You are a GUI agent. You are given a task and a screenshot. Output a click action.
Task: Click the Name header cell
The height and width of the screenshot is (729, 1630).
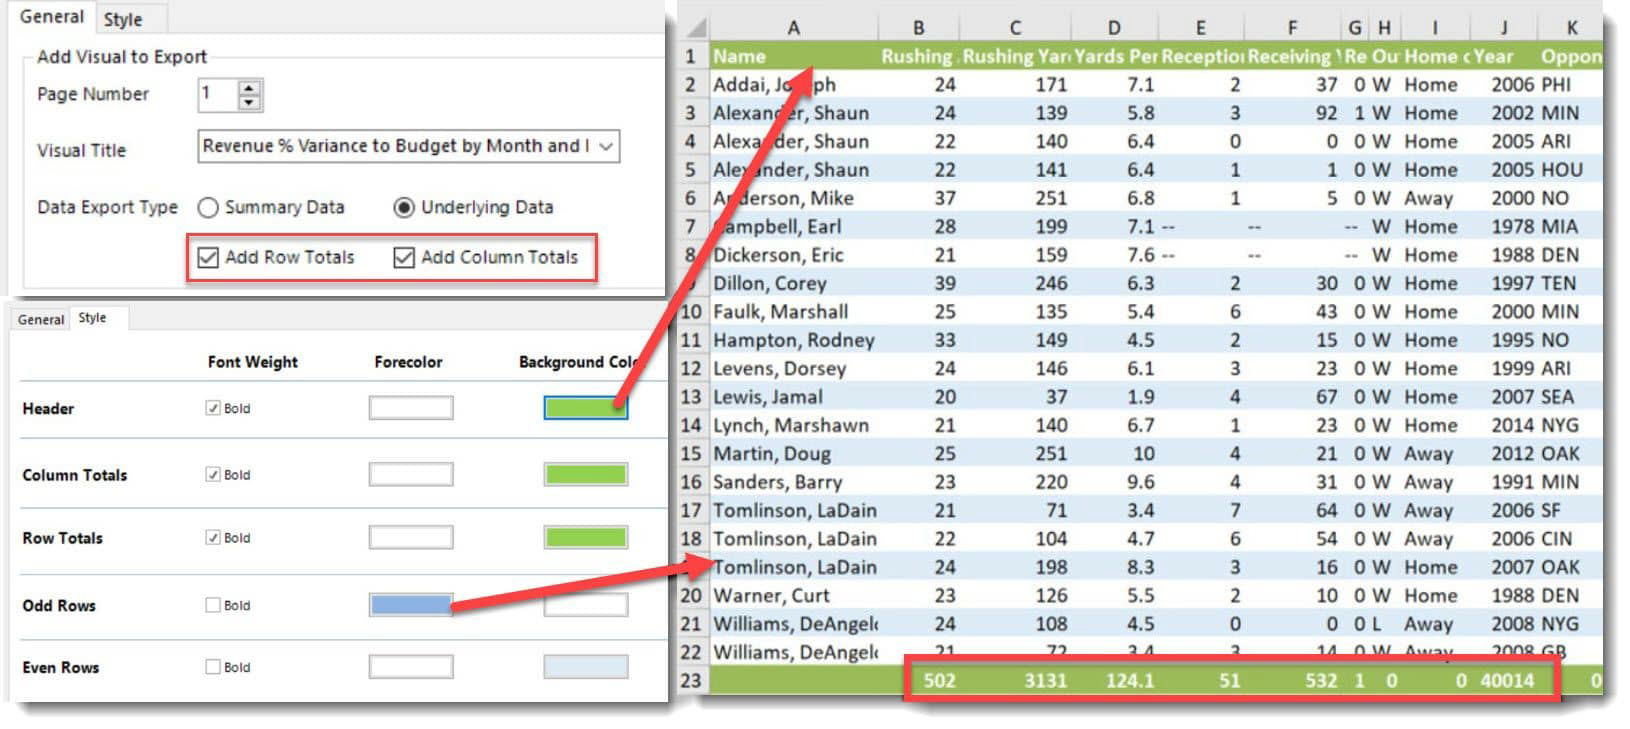tap(794, 56)
